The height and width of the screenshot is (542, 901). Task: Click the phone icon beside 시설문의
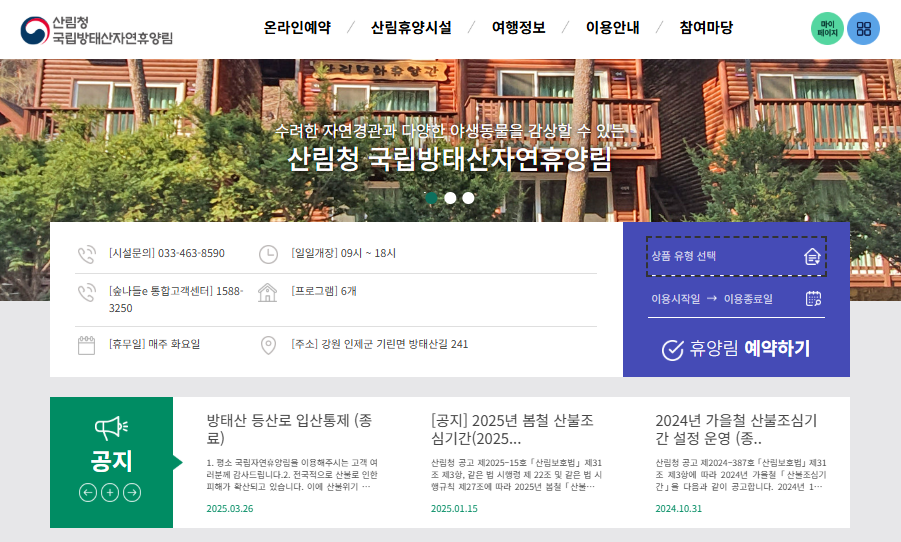coord(87,254)
